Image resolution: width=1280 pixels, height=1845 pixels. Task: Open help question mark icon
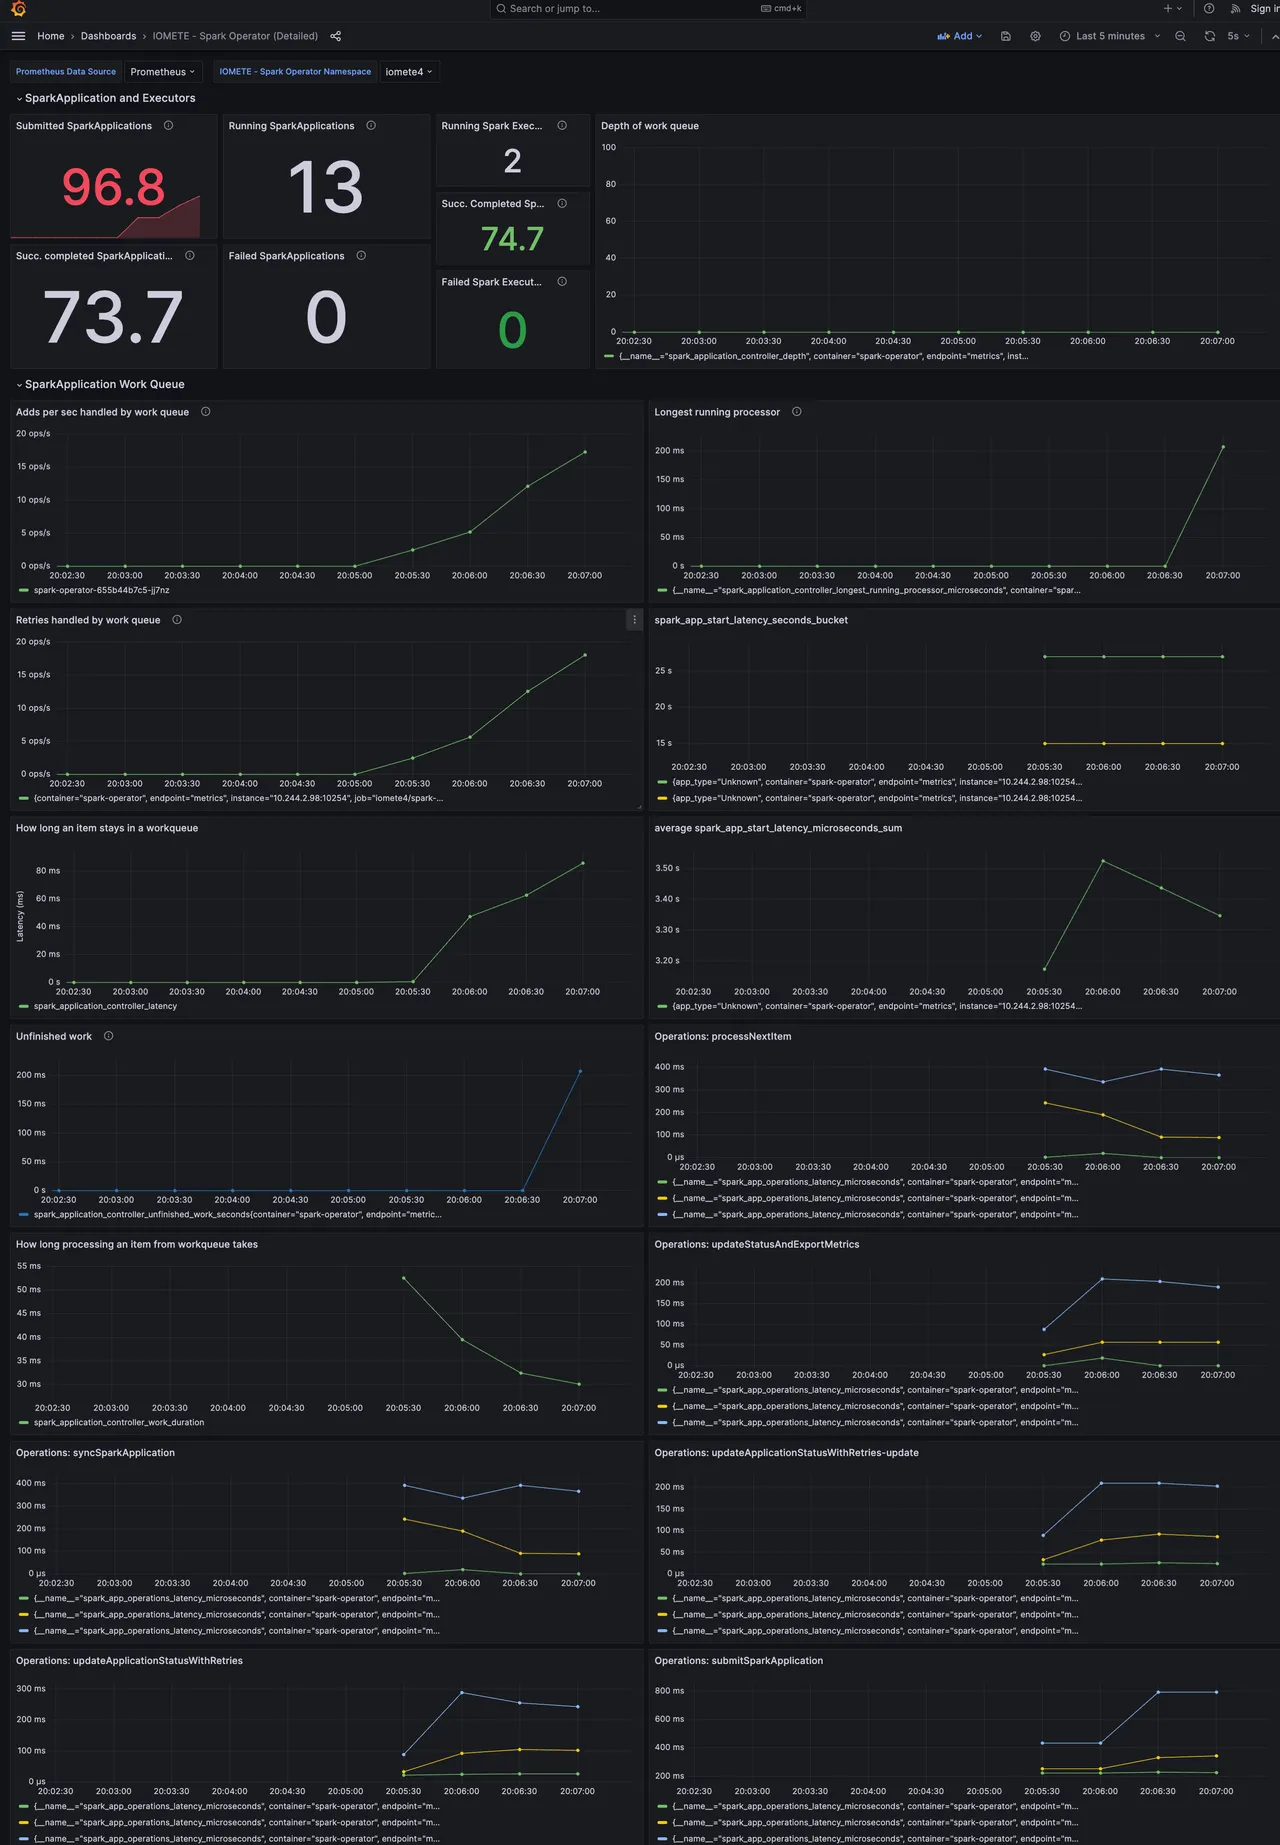[1209, 9]
